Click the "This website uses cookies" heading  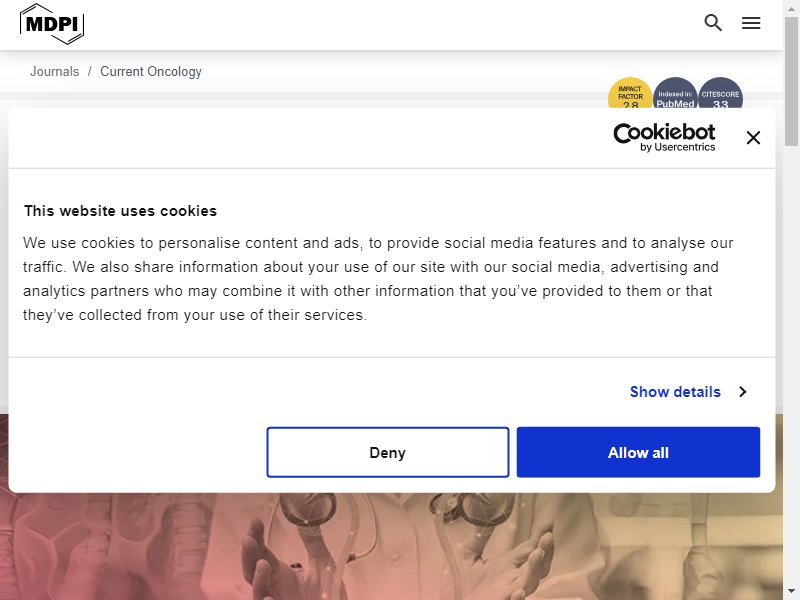click(x=120, y=211)
